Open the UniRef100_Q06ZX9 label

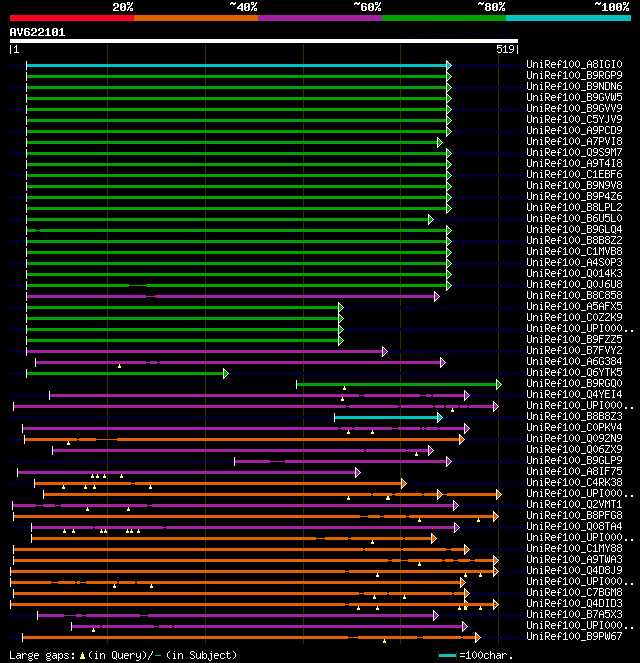pyautogui.click(x=574, y=449)
